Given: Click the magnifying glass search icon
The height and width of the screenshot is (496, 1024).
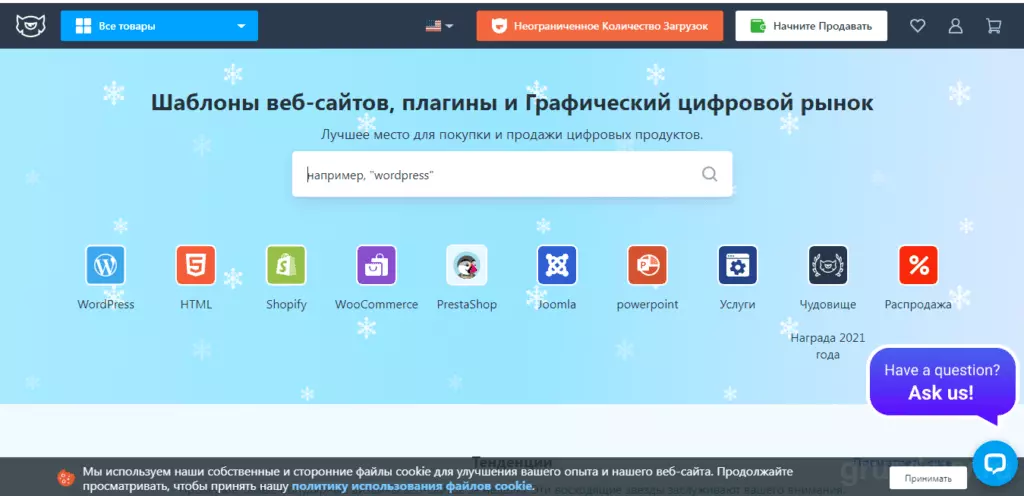Looking at the screenshot, I should [709, 174].
